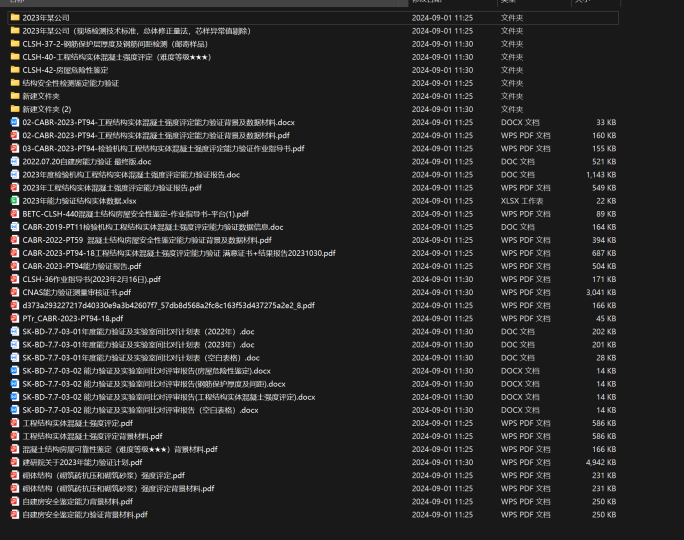Click the 2022.07.20自建房能力验证 最终版.doc file icon

14,161
